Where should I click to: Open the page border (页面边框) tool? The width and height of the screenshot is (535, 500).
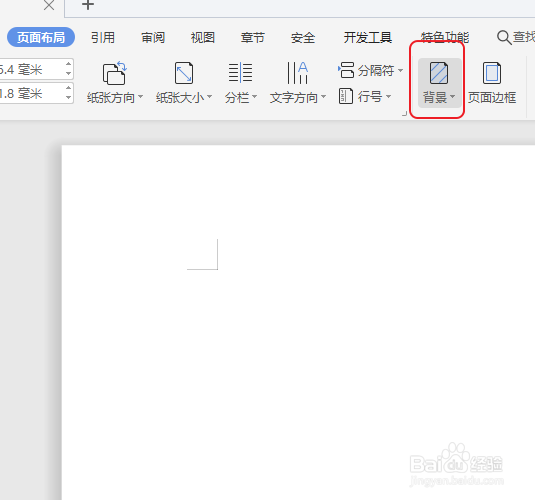tap(492, 83)
